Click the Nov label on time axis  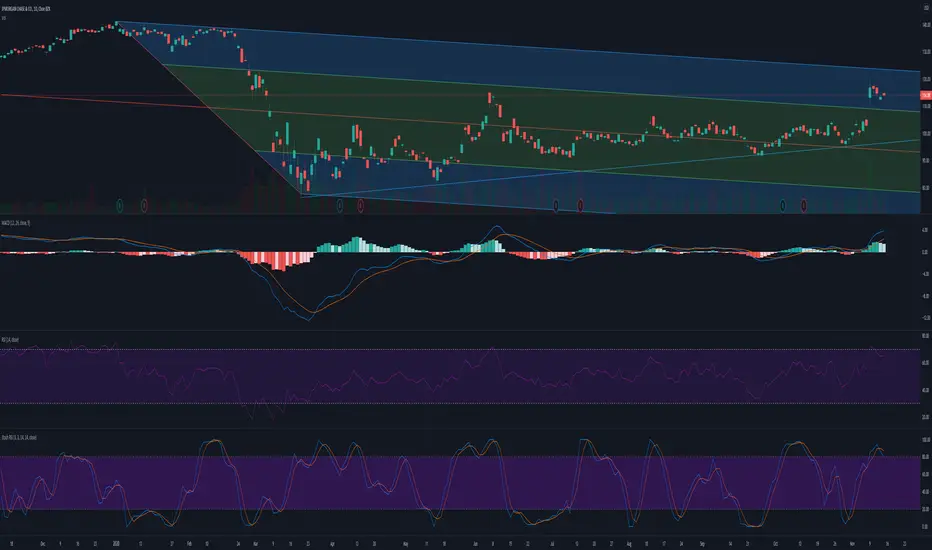(x=852, y=543)
